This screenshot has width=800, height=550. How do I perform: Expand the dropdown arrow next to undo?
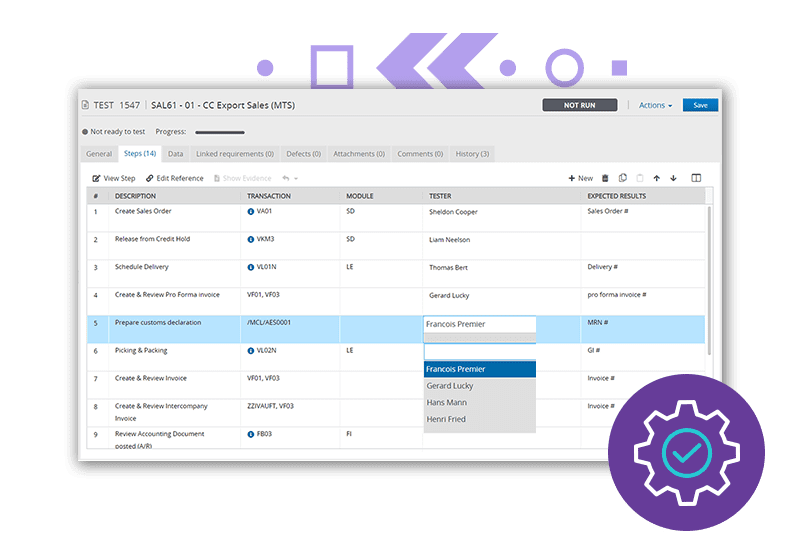pyautogui.click(x=296, y=179)
